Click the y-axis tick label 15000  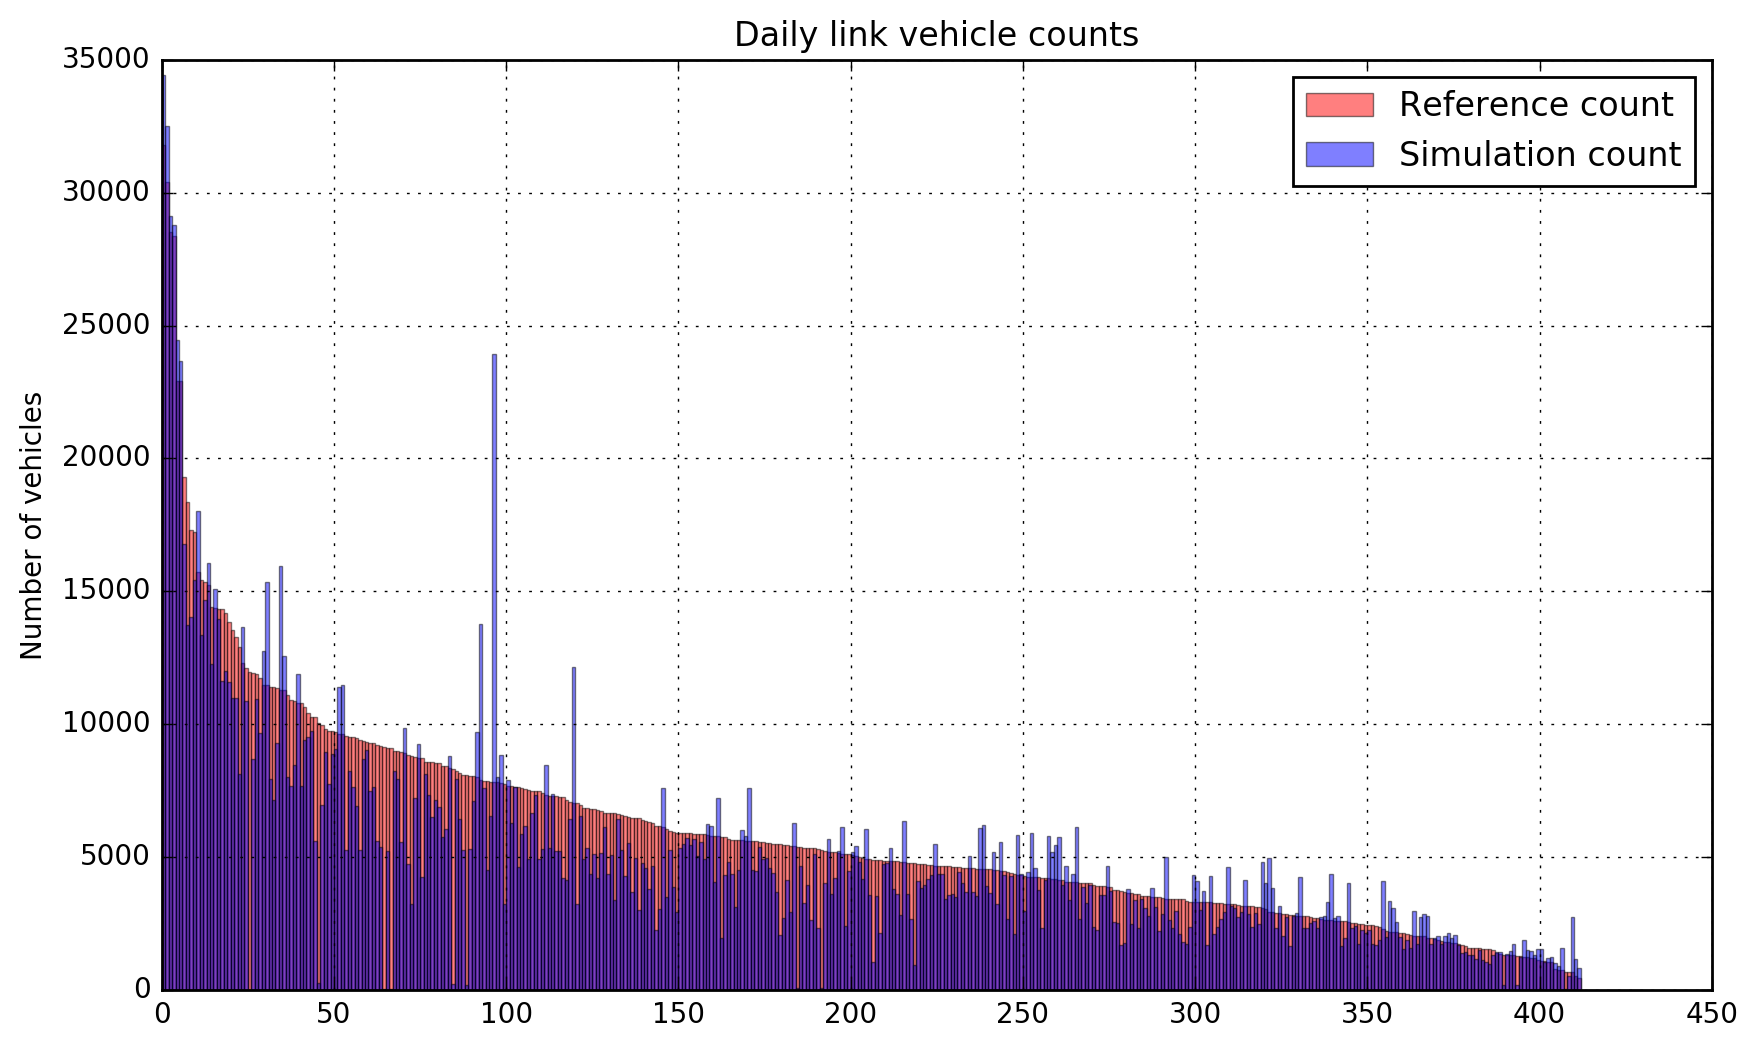coord(106,591)
